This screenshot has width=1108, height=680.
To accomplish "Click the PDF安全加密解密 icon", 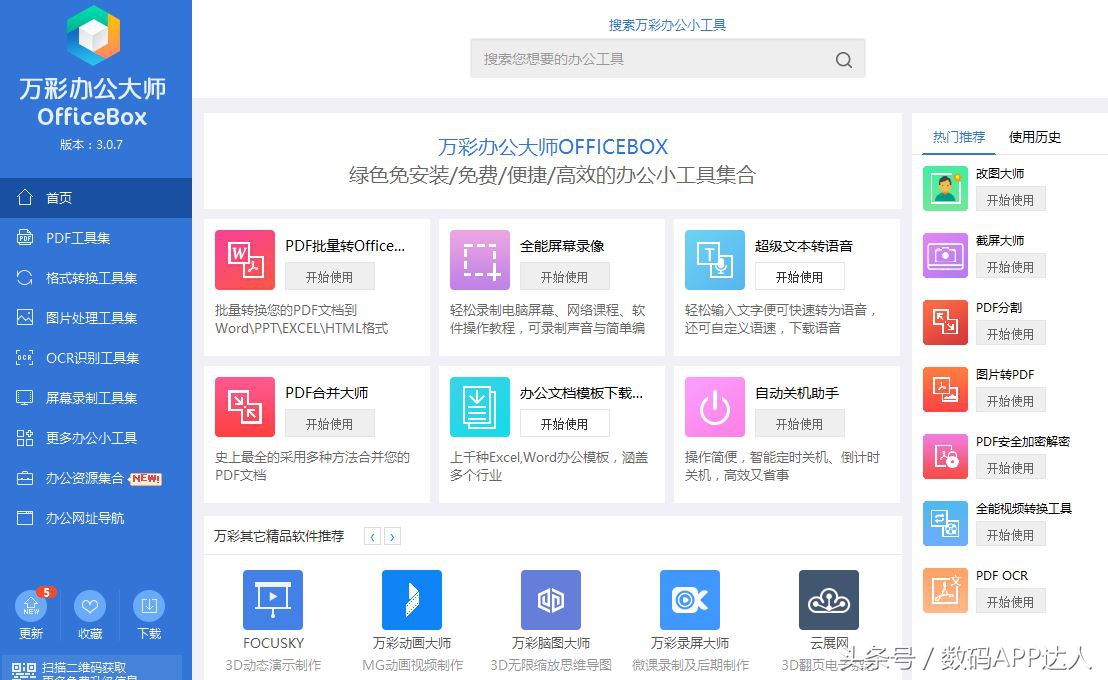I will pyautogui.click(x=945, y=457).
